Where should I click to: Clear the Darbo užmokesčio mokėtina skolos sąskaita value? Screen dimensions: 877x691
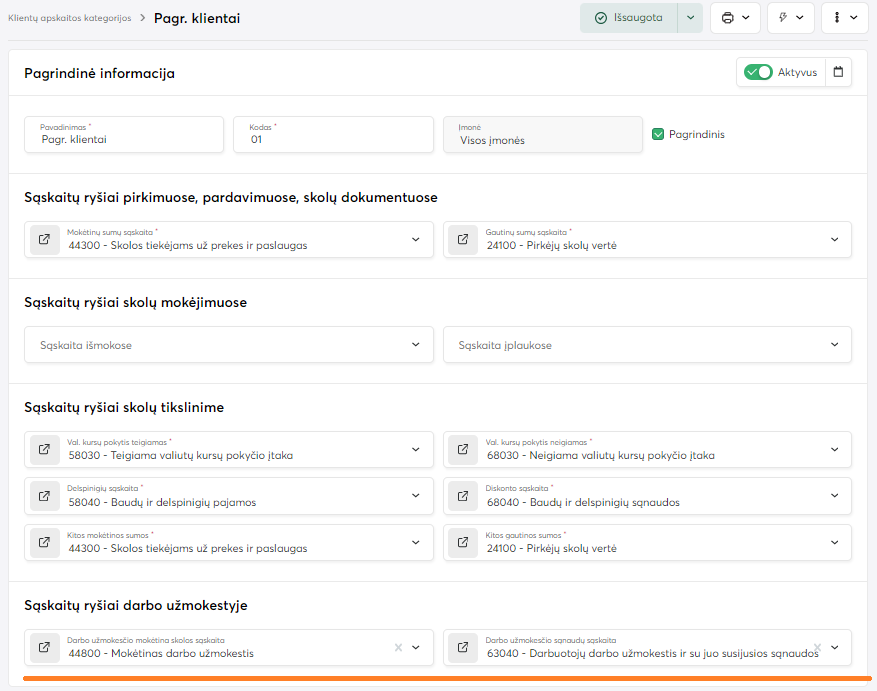tap(398, 648)
